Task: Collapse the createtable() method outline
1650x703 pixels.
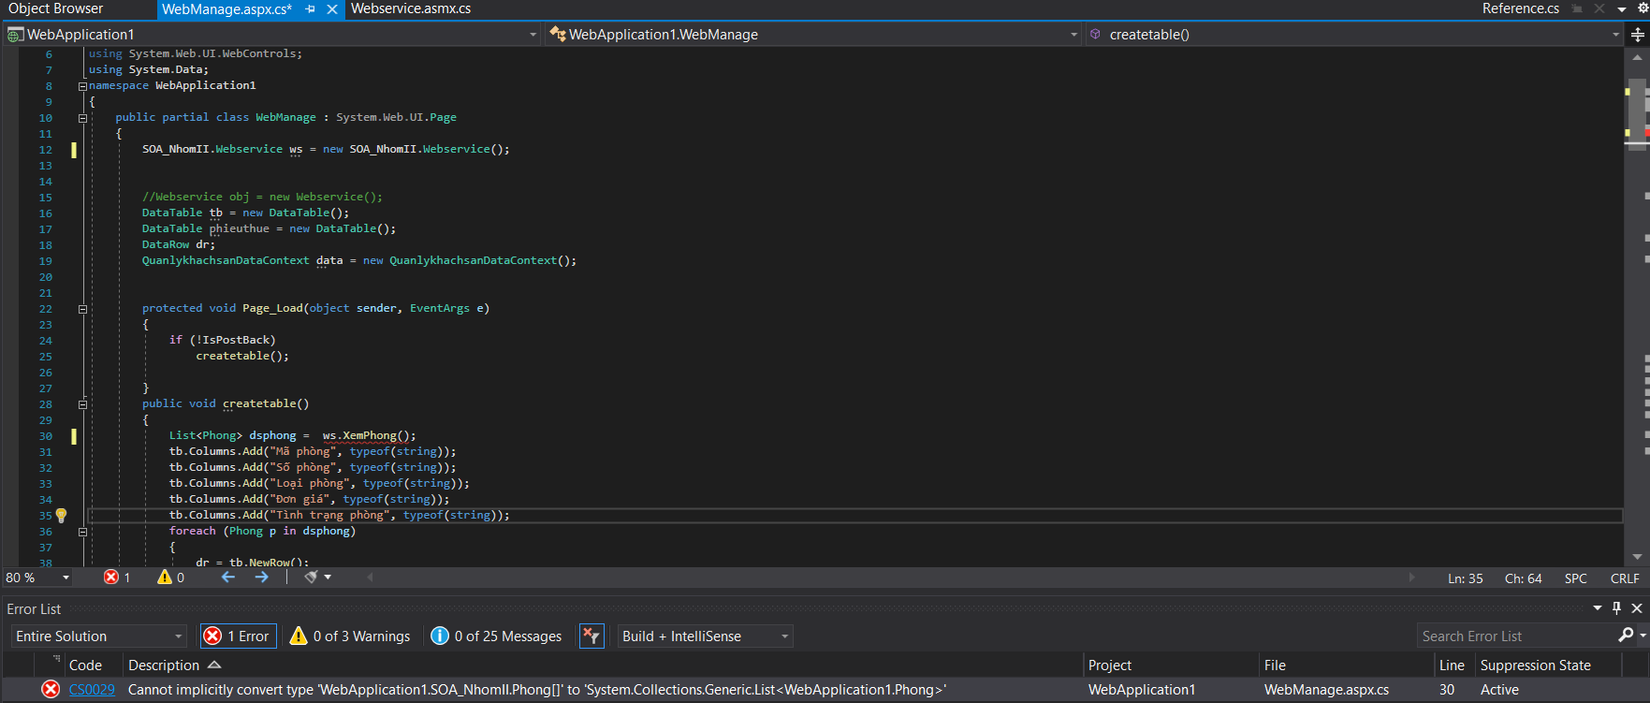Action: pos(83,404)
